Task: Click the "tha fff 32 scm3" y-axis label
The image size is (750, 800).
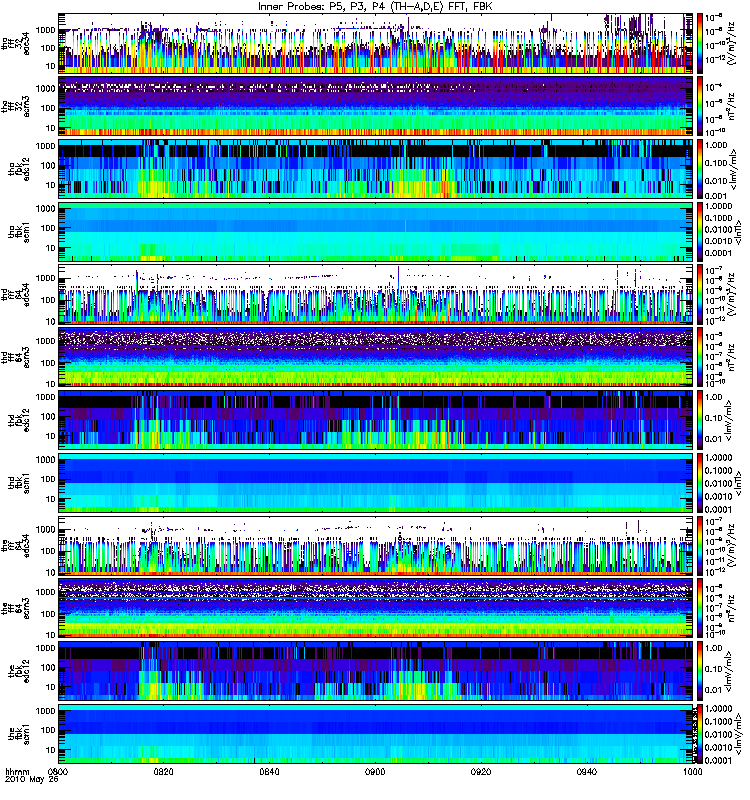Action: tap(15, 106)
